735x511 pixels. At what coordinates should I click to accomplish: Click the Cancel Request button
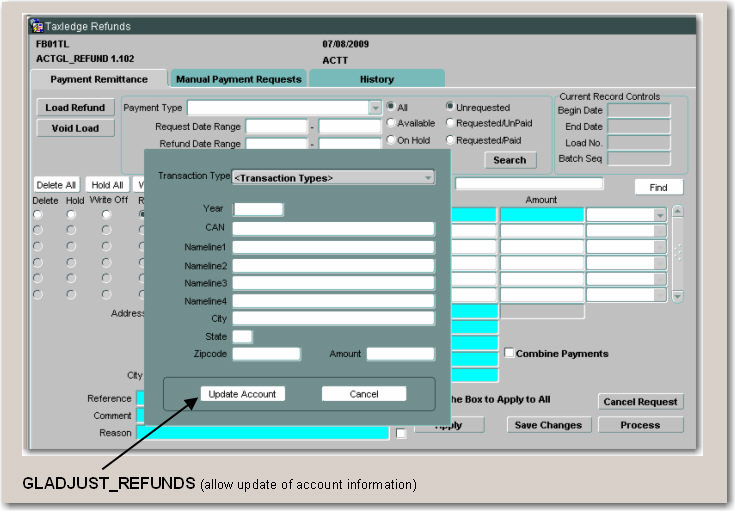[x=641, y=402]
